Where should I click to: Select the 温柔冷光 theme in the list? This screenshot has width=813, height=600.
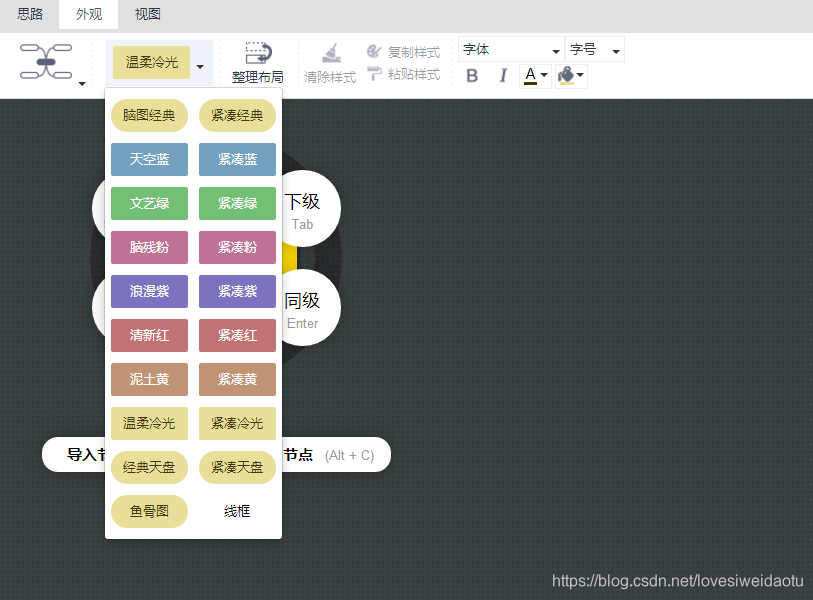tap(149, 424)
